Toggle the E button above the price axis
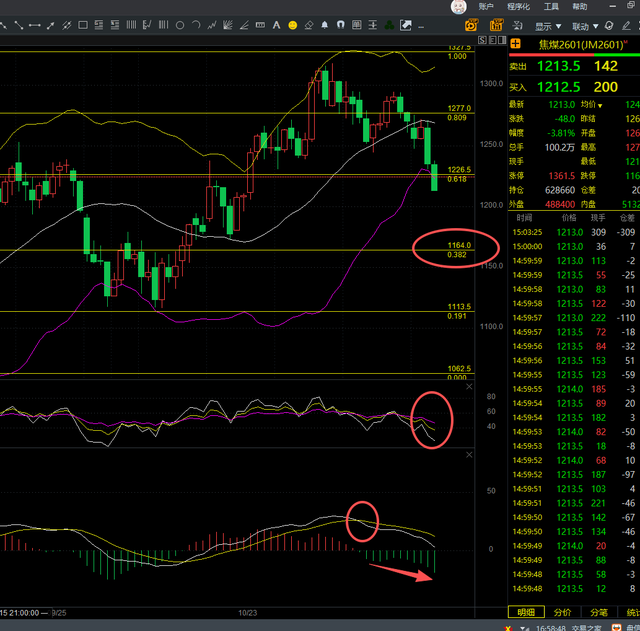640x631 pixels. click(492, 40)
